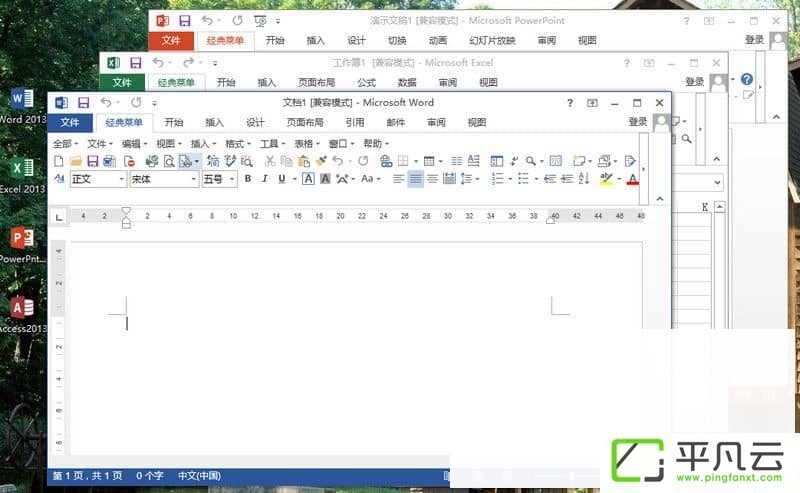Open 数据 tab in Excel window

pos(407,82)
